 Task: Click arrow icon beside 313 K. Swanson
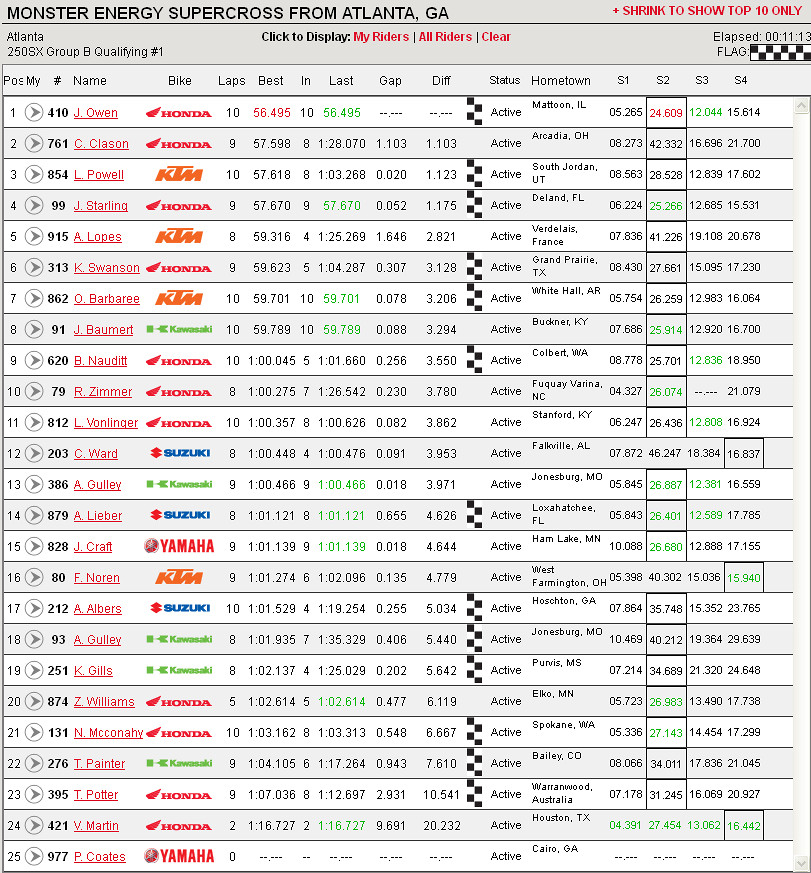click(34, 267)
